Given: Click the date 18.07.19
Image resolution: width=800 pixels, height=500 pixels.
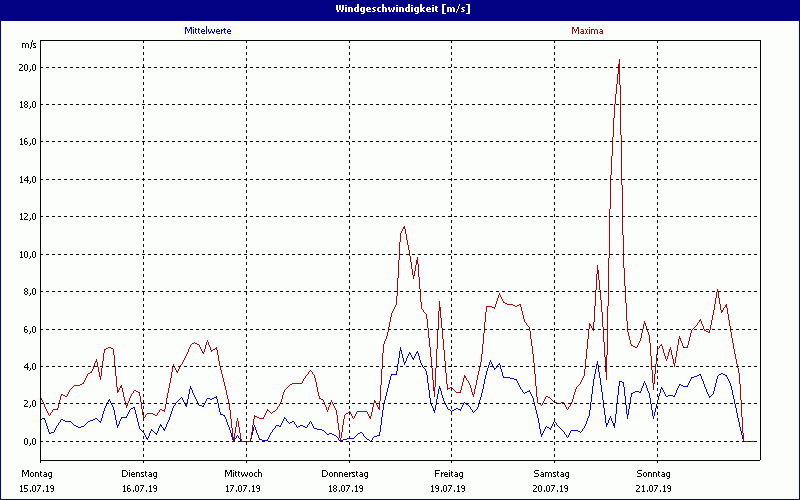Looking at the screenshot, I should (346, 489).
